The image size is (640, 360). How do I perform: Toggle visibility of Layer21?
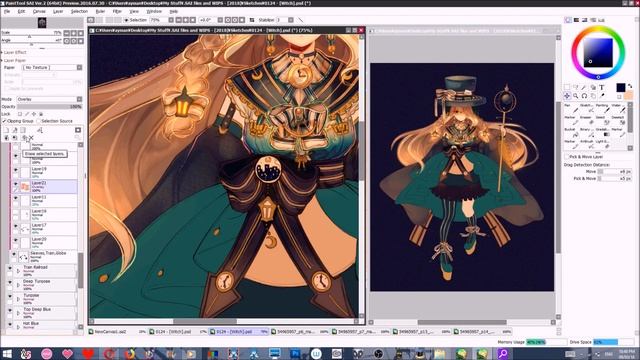coord(16,184)
